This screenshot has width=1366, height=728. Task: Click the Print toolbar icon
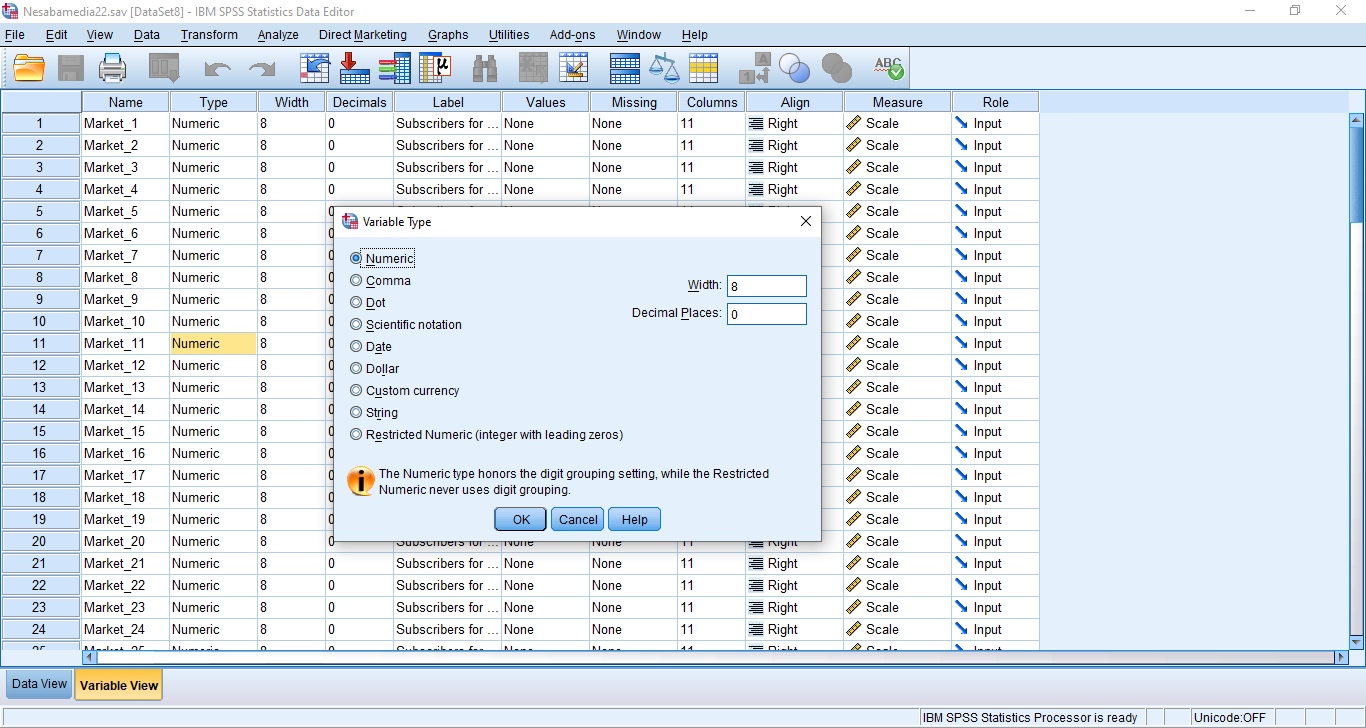(x=113, y=68)
